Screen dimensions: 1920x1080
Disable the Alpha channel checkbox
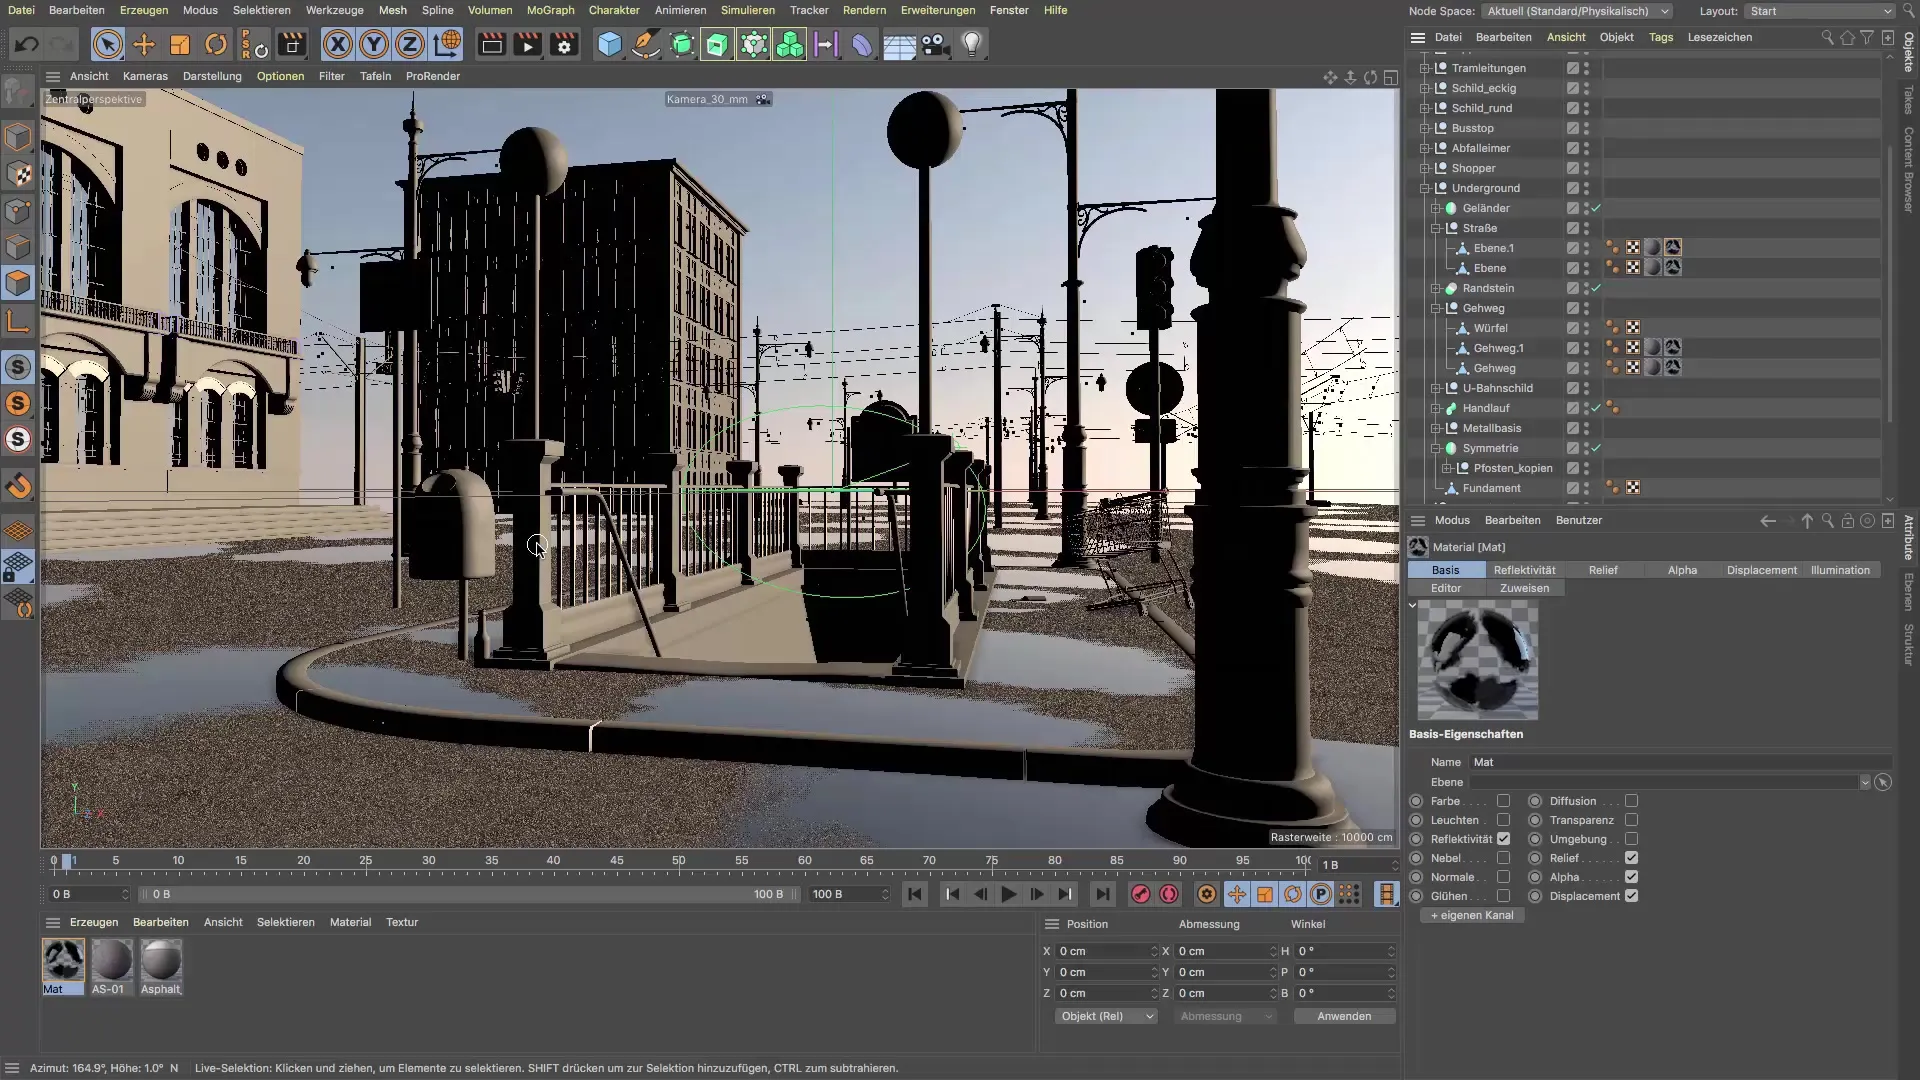1631,877
